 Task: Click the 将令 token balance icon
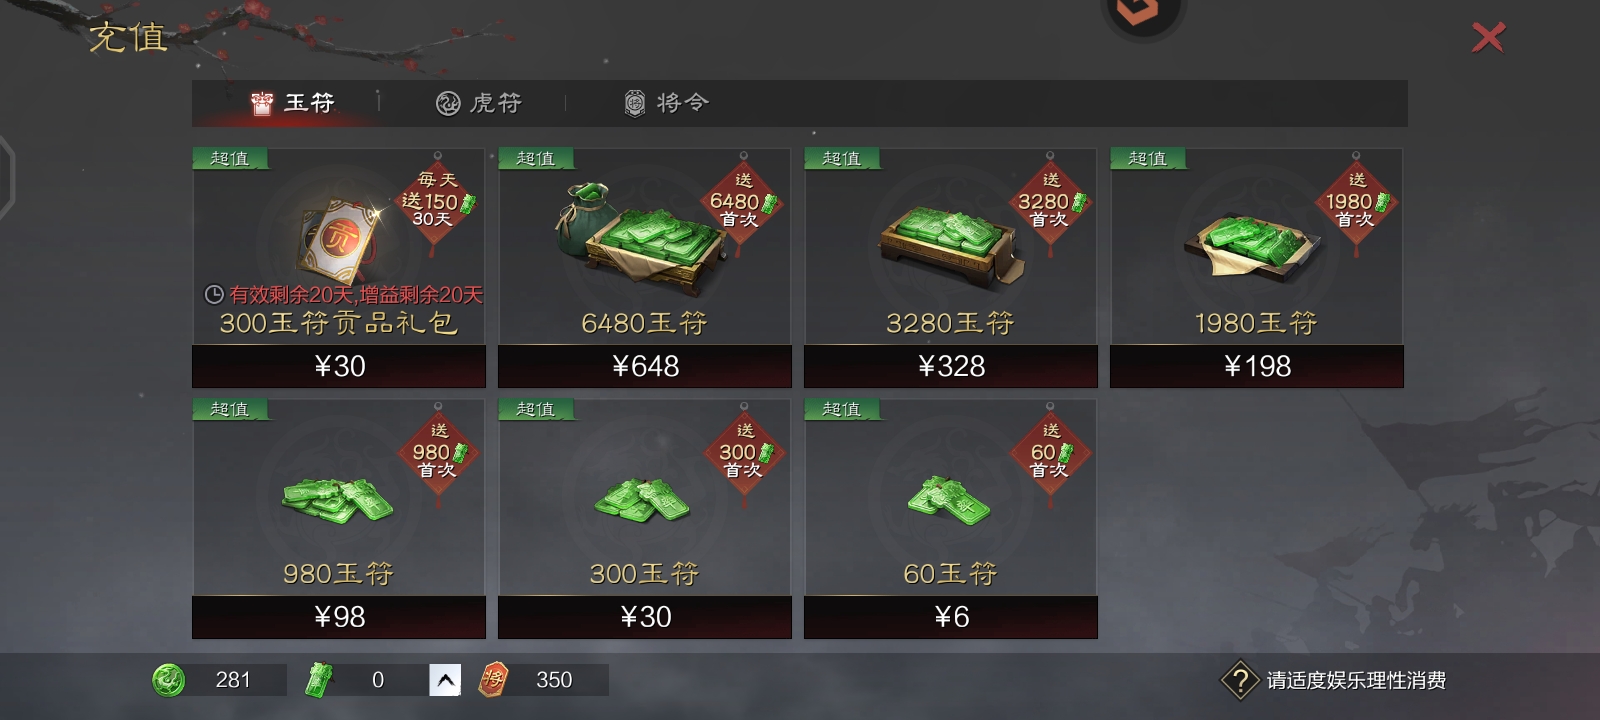pos(493,680)
